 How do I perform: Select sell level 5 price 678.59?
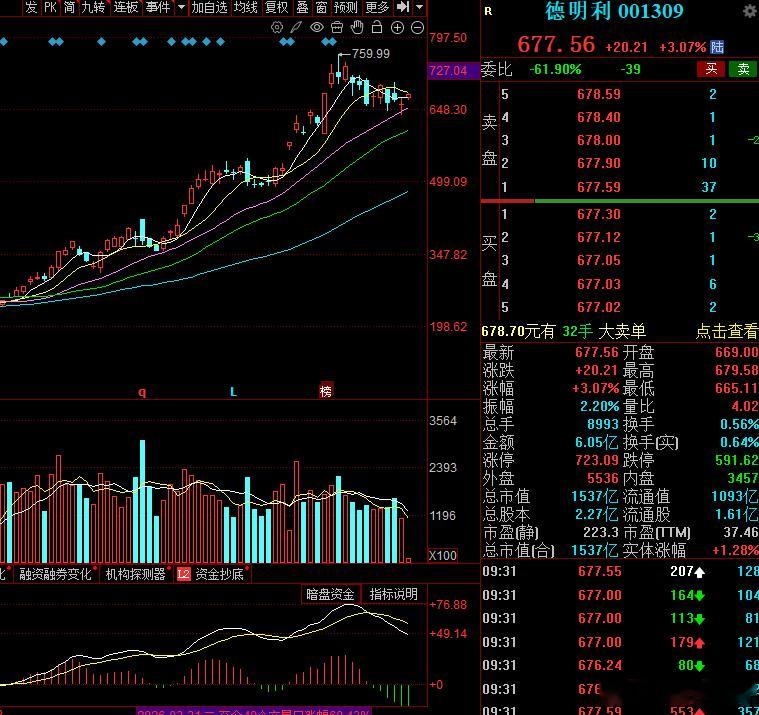point(599,94)
